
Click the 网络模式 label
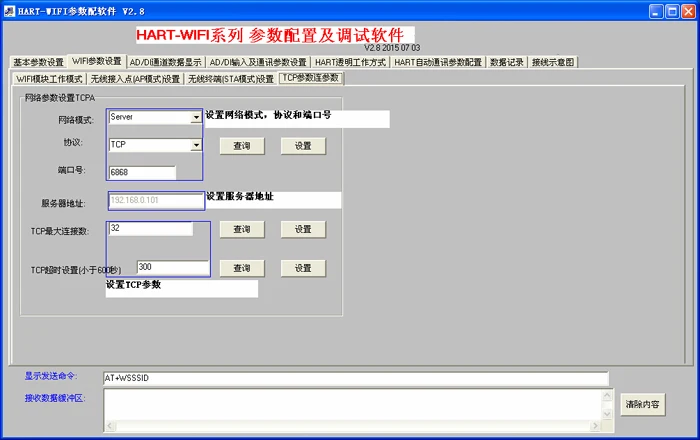76,120
